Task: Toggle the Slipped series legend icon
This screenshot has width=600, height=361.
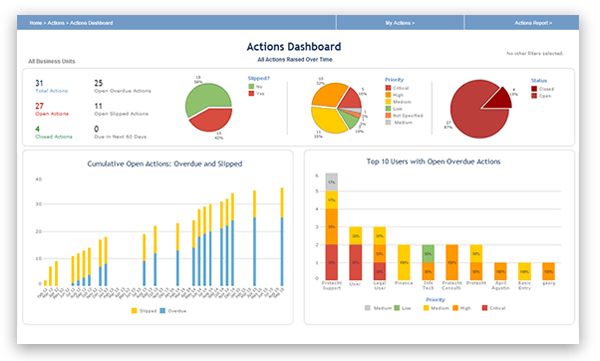Action: pyautogui.click(x=134, y=310)
